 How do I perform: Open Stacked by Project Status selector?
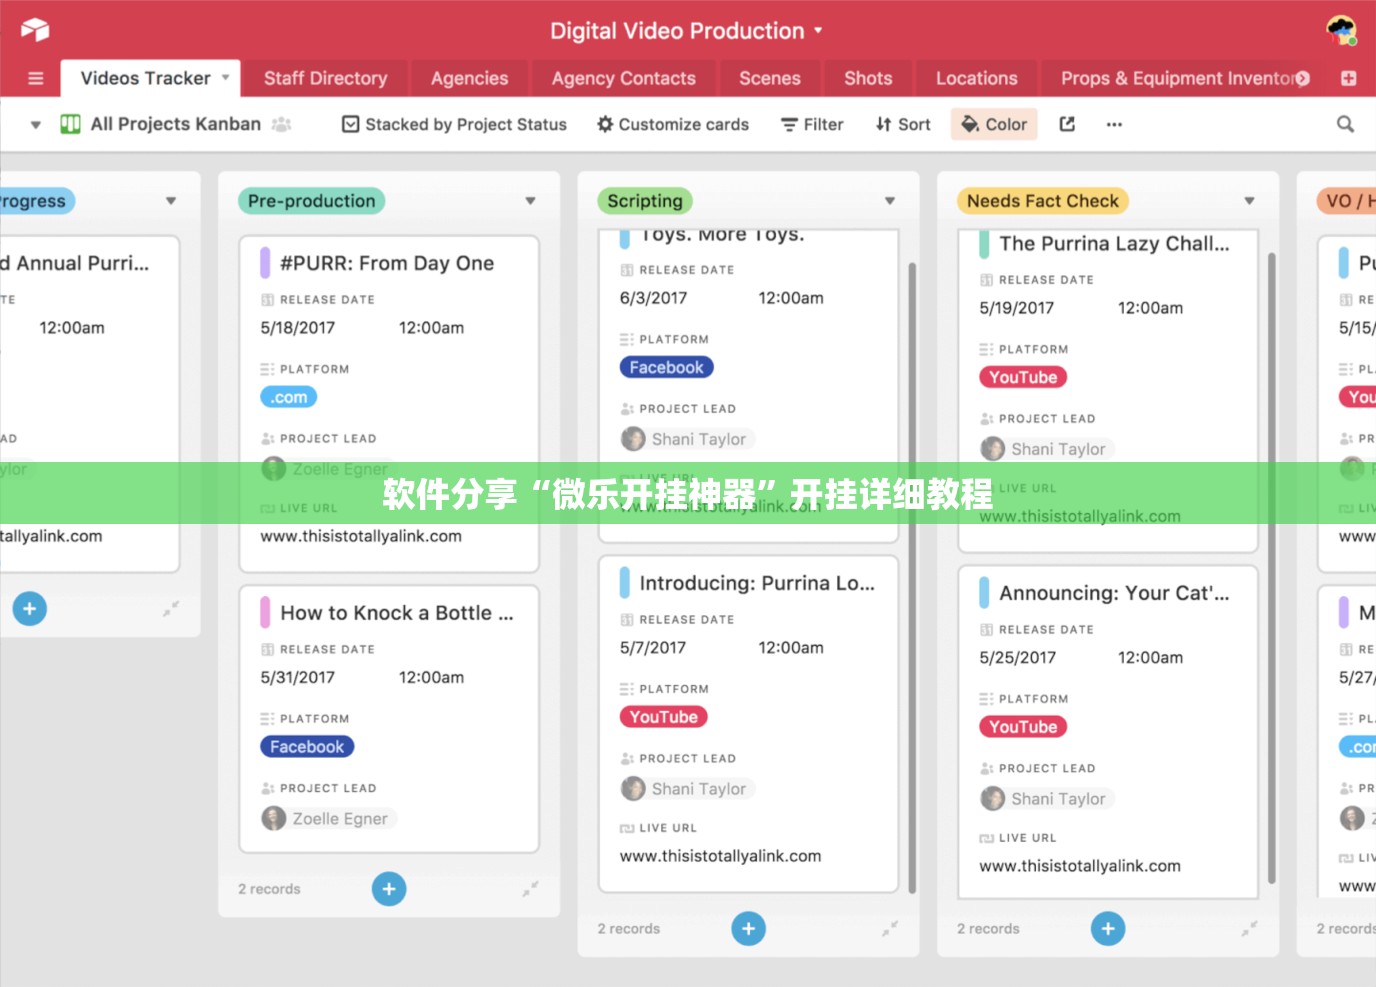[x=454, y=124]
